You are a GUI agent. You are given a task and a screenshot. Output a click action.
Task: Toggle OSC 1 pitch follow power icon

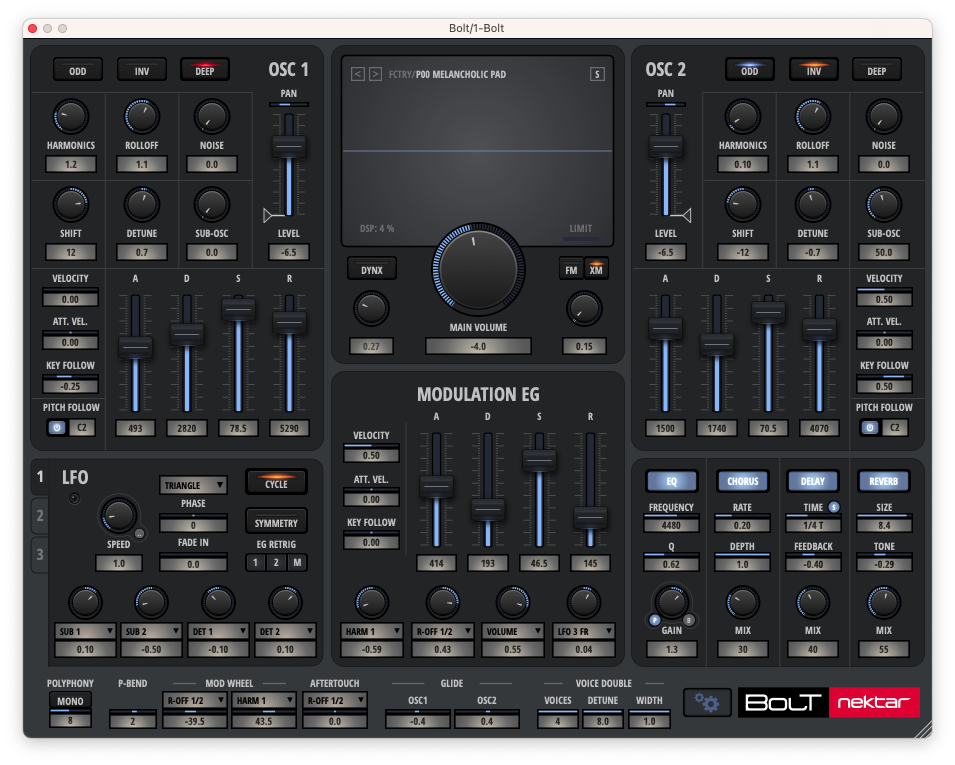pos(57,428)
